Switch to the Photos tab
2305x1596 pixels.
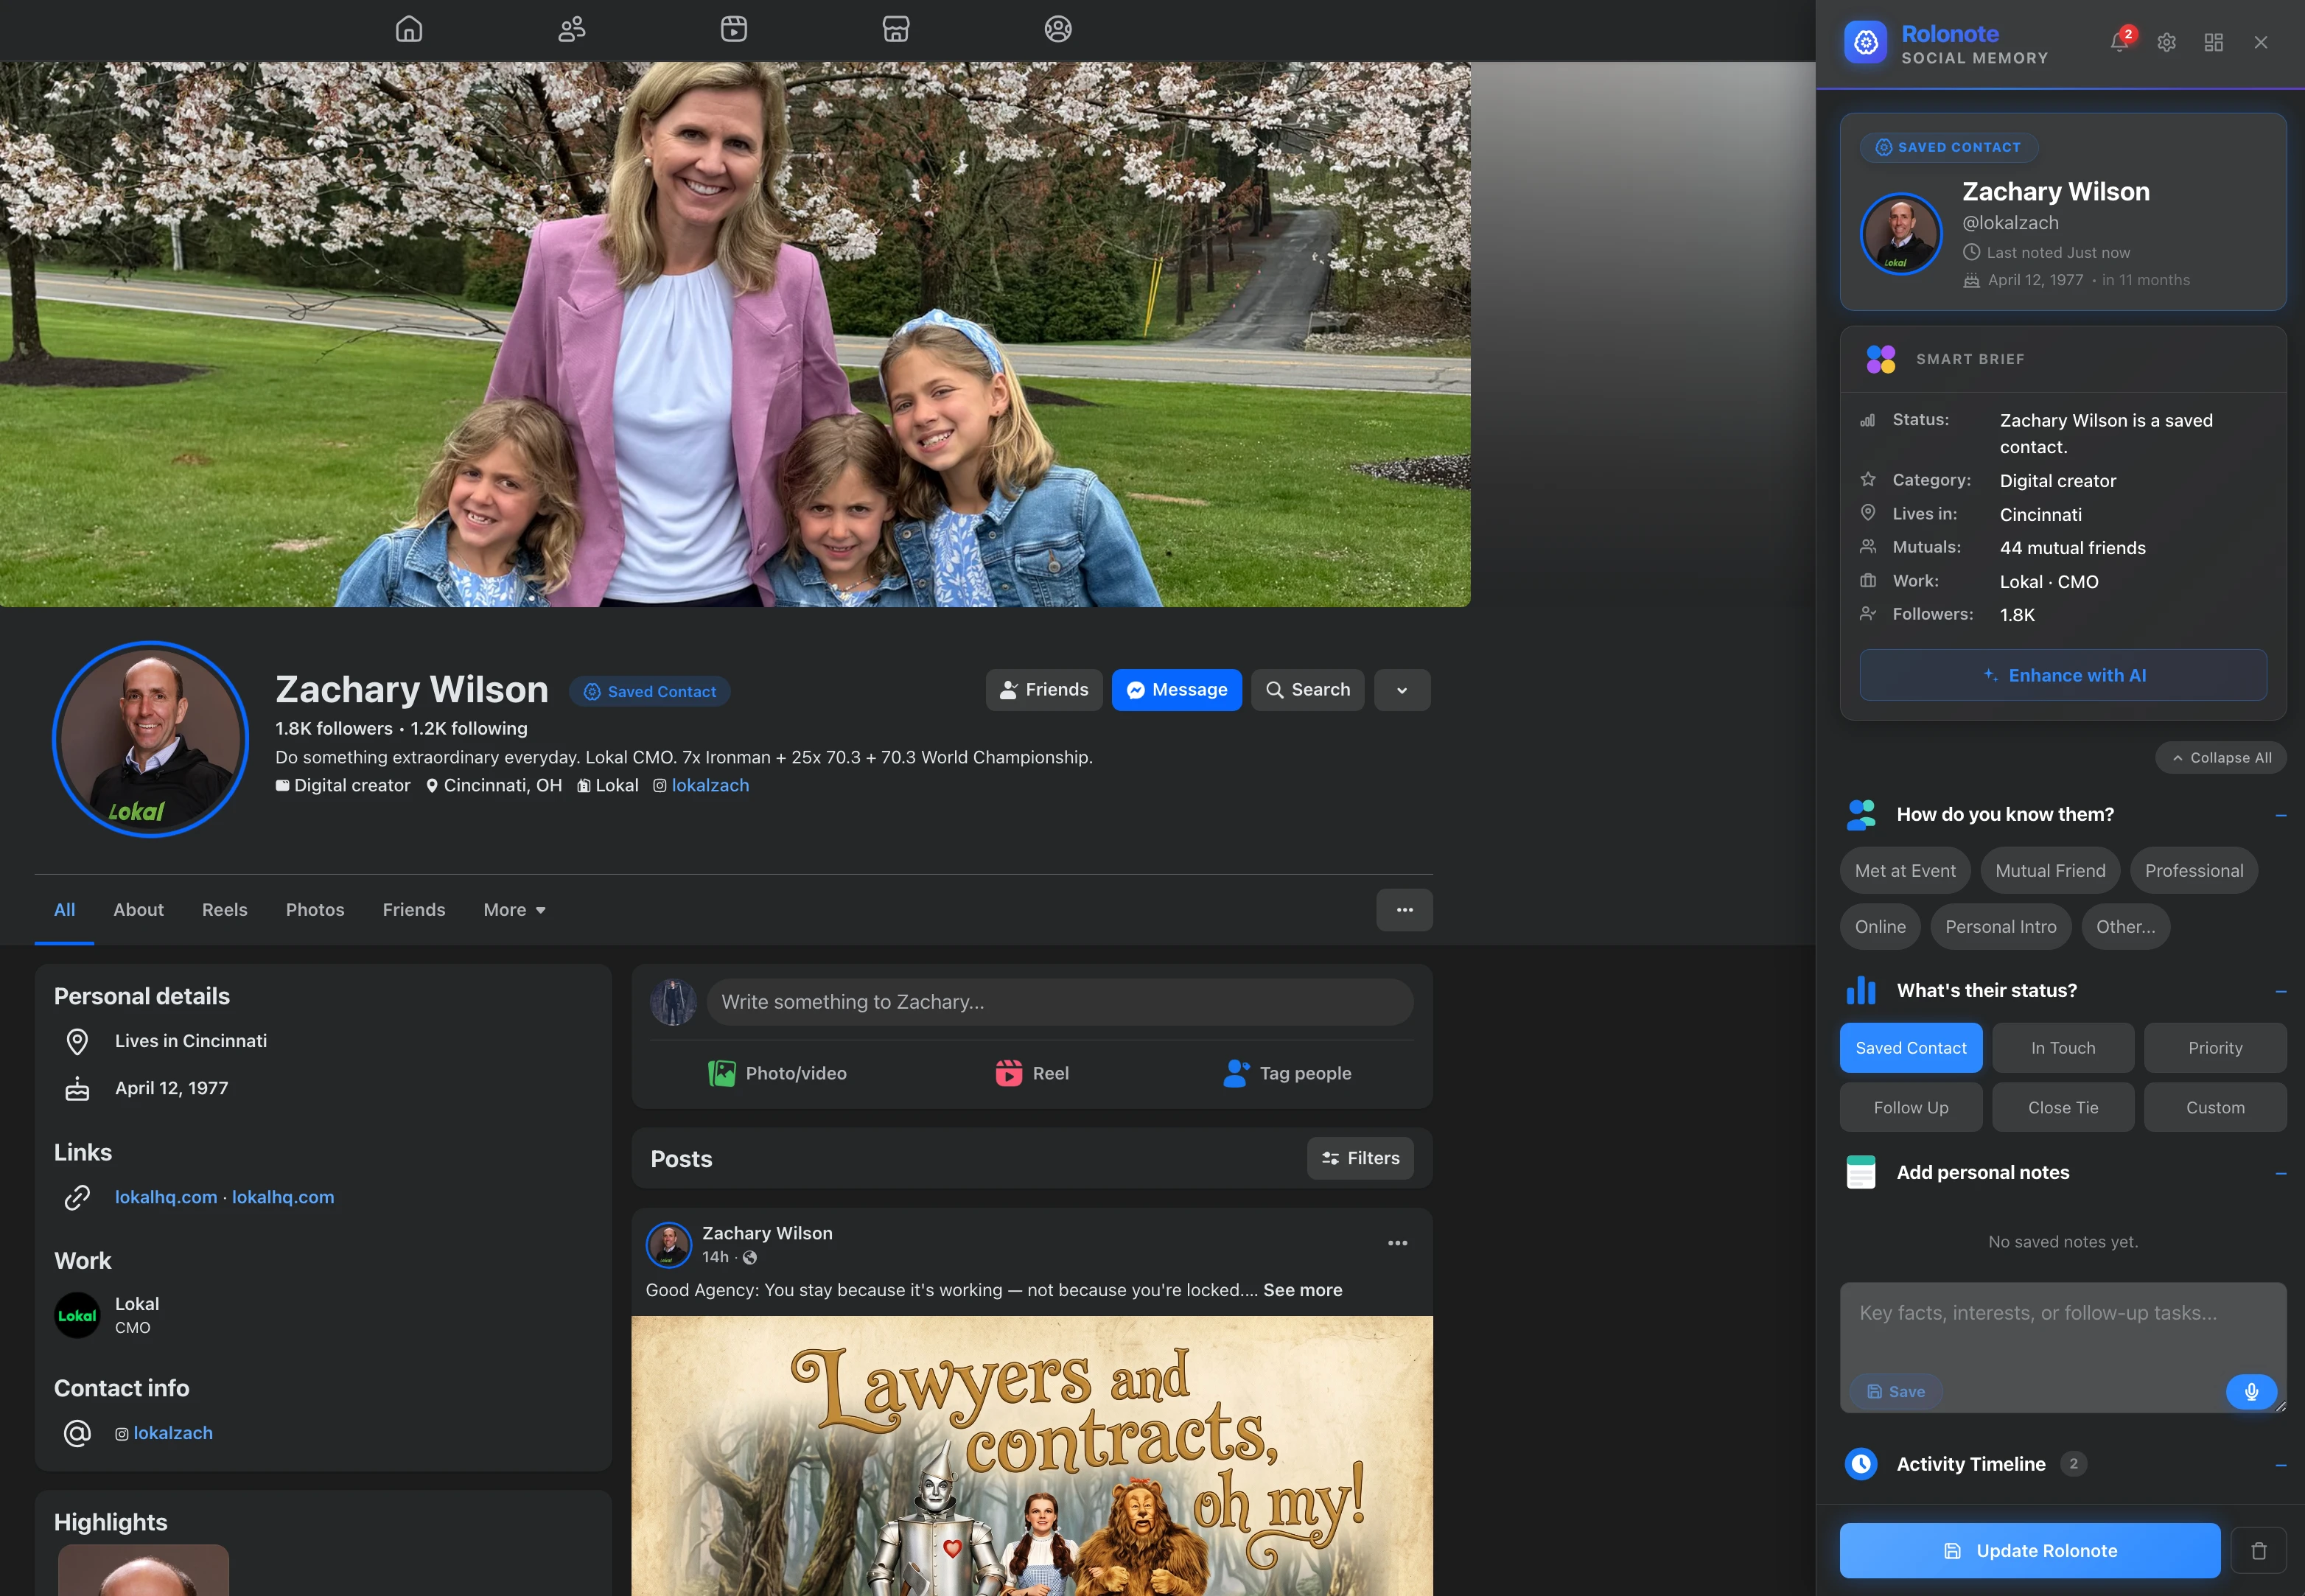coord(315,910)
